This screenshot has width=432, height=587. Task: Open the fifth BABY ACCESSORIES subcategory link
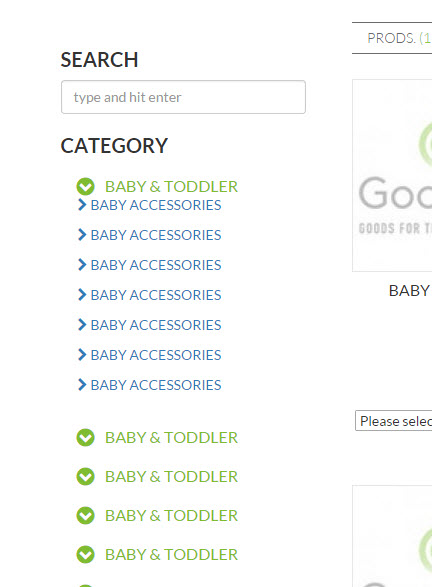[x=156, y=325]
